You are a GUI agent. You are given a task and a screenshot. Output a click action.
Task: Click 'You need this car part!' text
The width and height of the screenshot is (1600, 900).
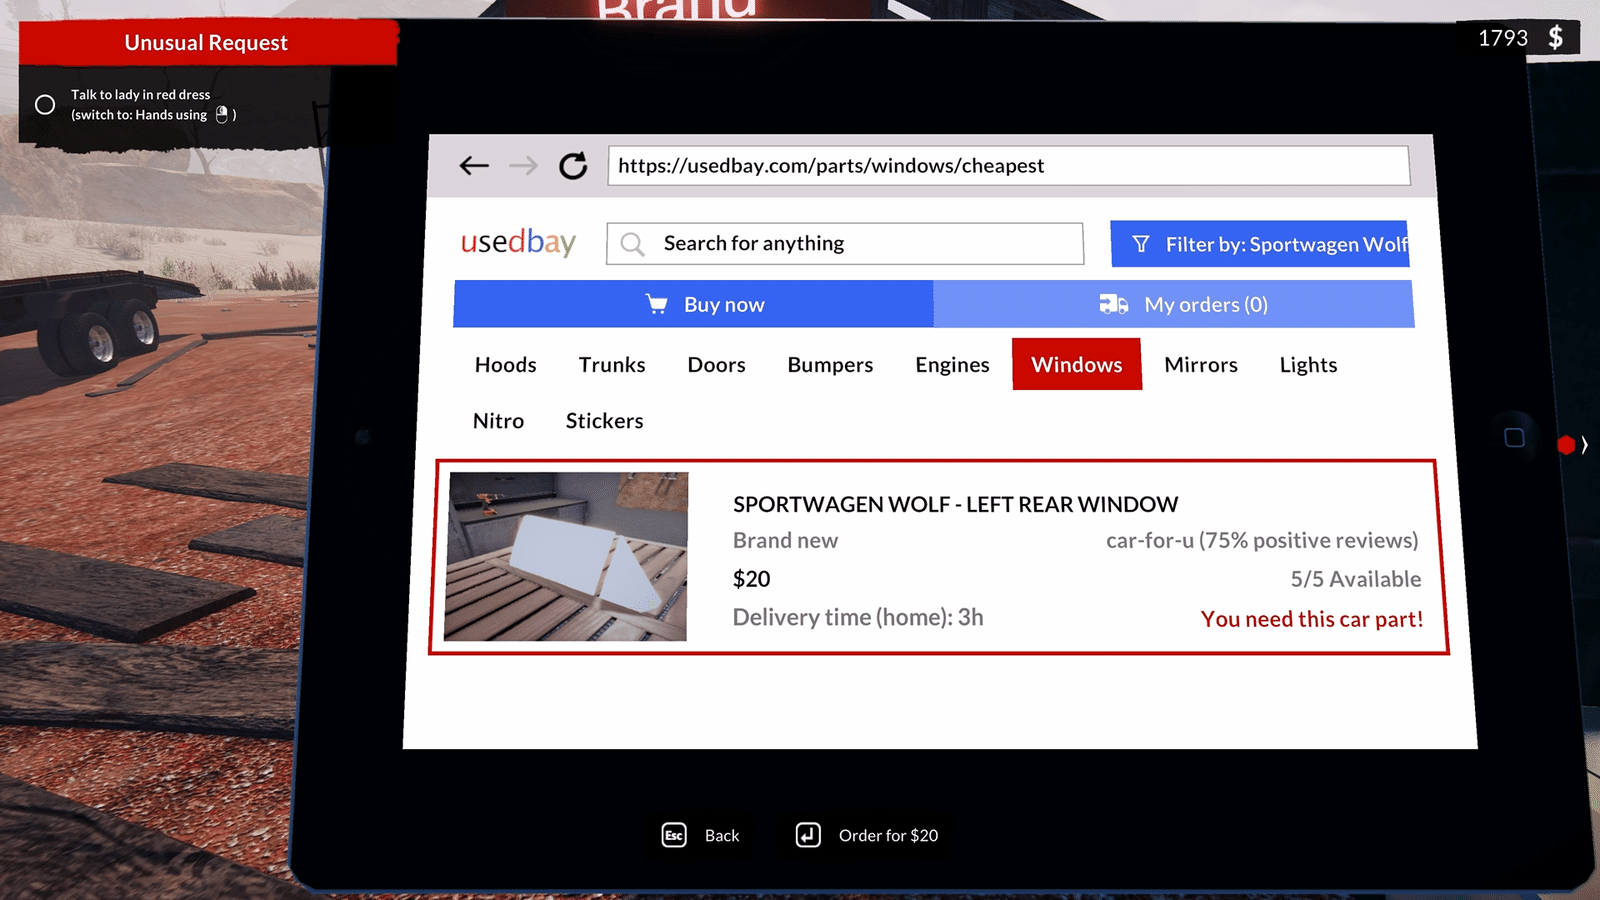pos(1312,619)
